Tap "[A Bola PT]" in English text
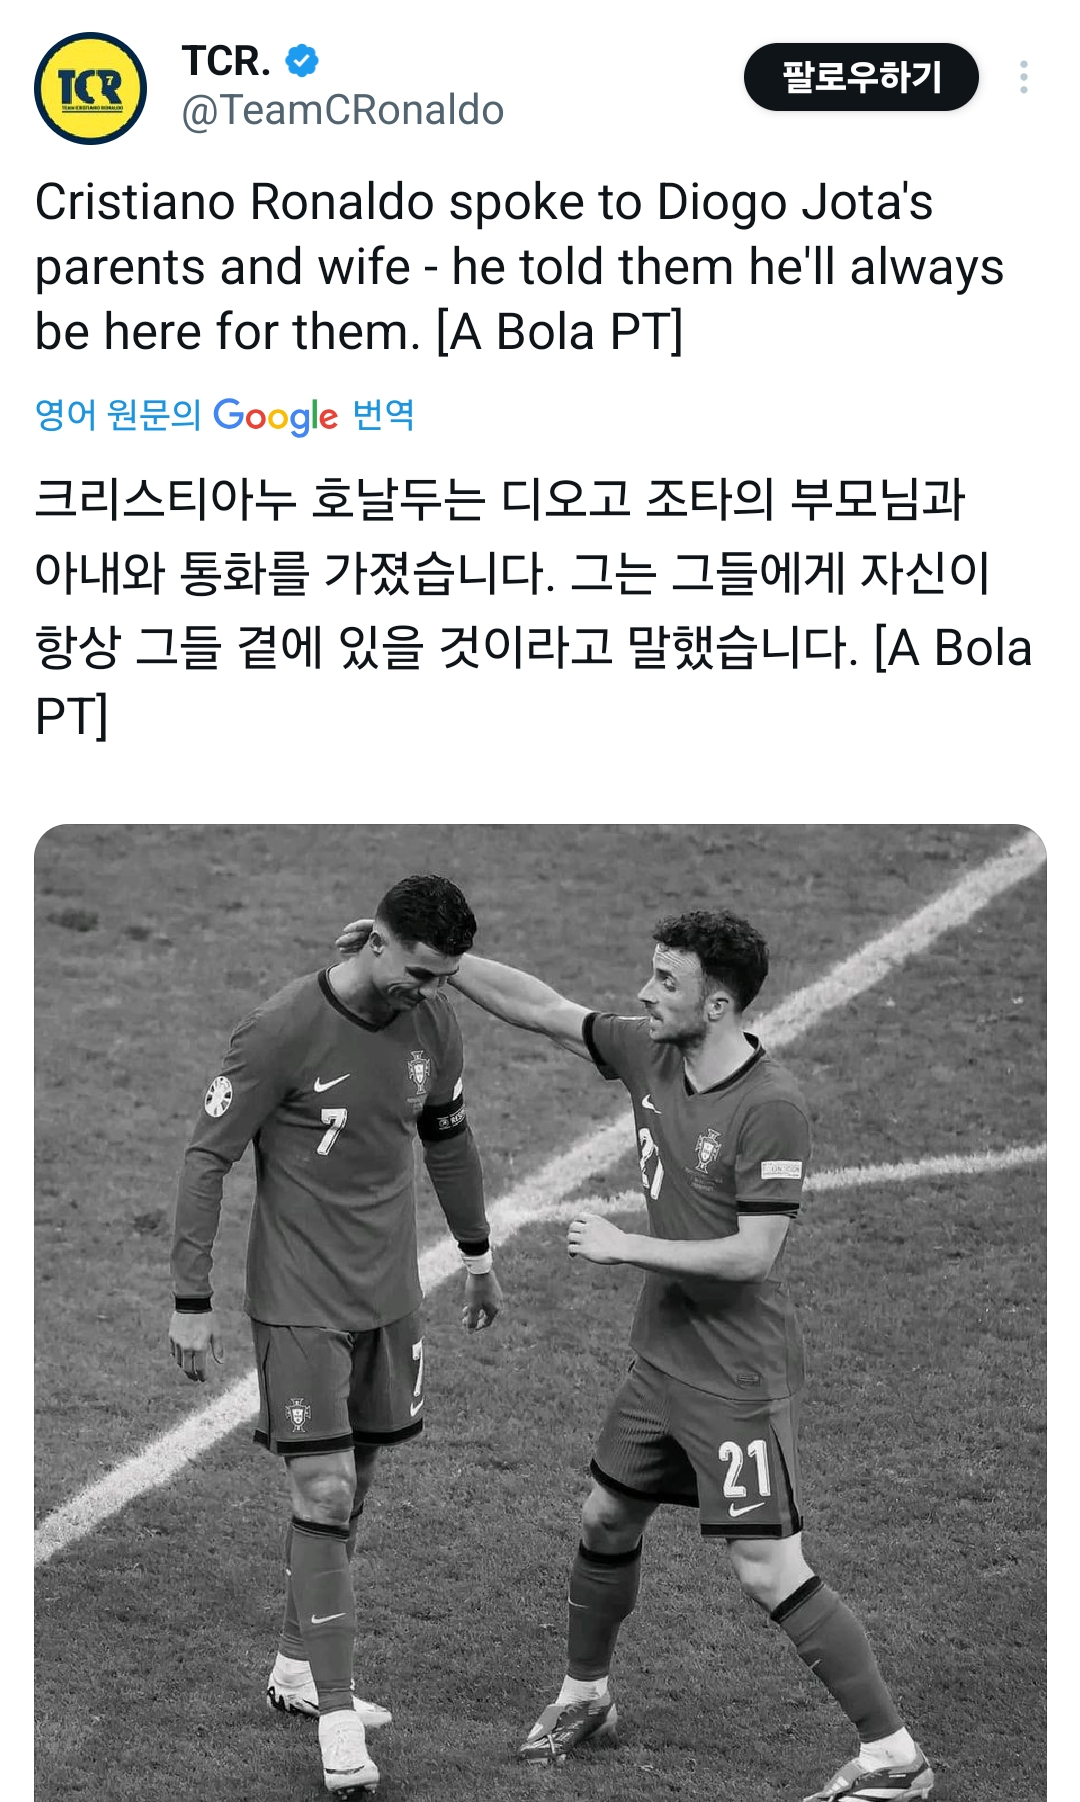 pos(560,332)
